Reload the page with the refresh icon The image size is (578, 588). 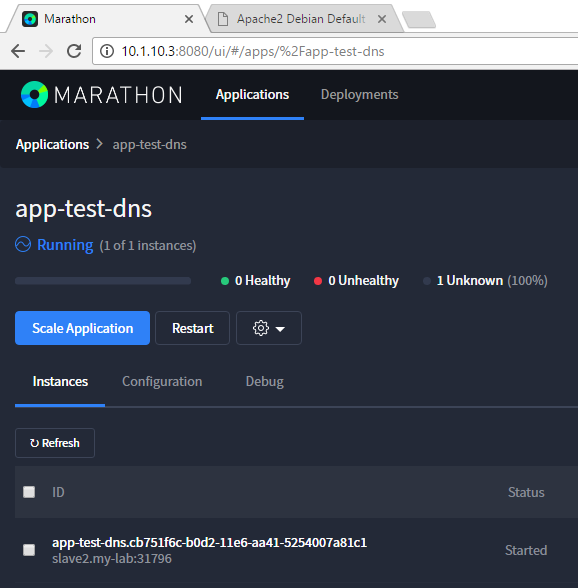[x=74, y=51]
